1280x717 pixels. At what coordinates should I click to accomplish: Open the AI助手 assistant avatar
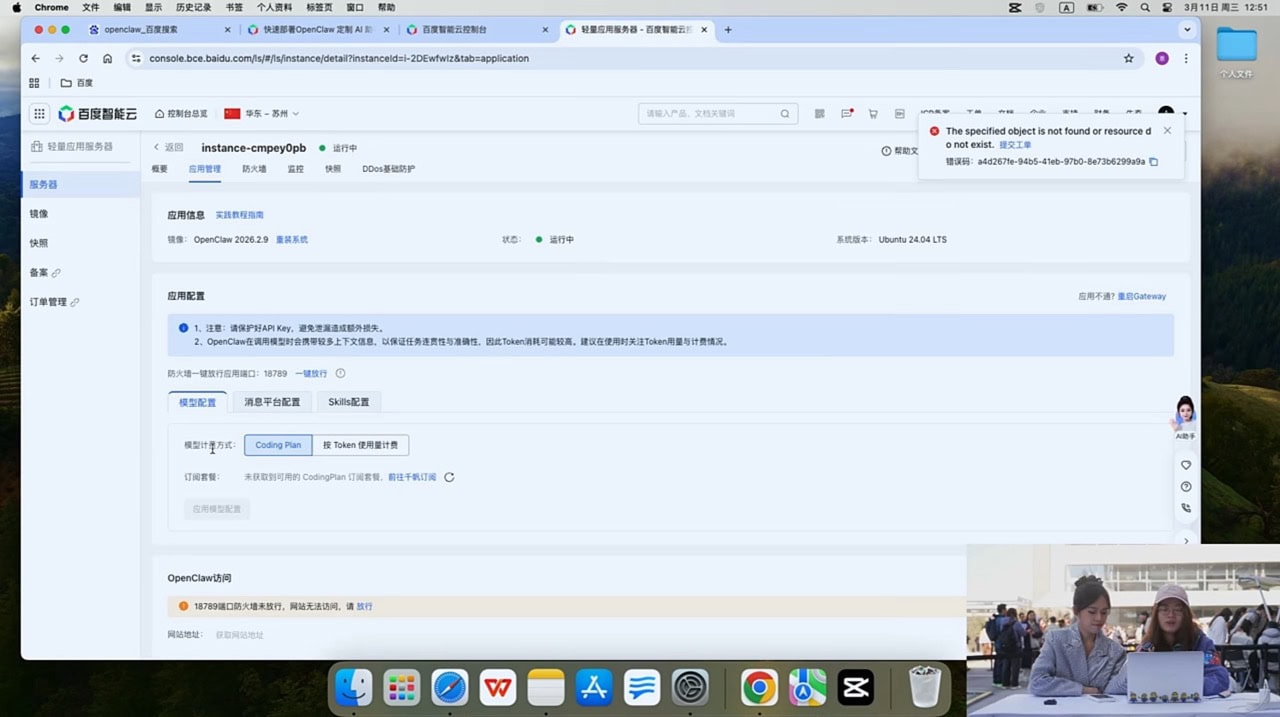(x=1185, y=412)
